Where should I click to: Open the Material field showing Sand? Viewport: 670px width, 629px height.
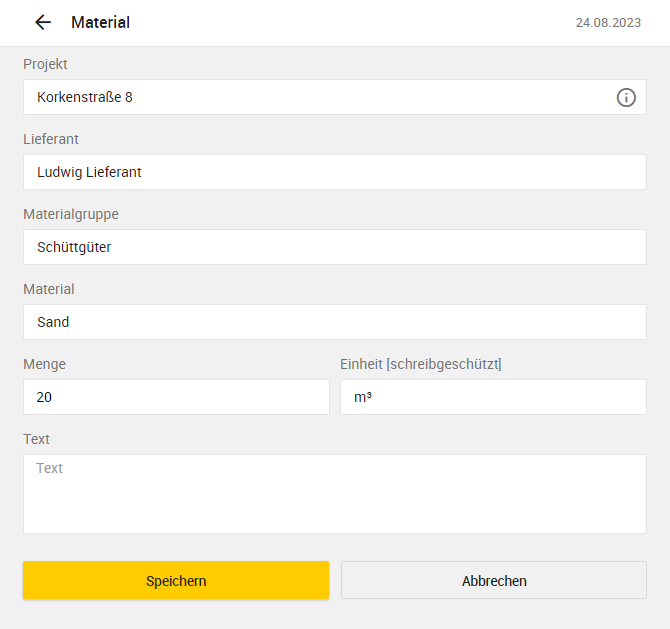[x=335, y=322]
